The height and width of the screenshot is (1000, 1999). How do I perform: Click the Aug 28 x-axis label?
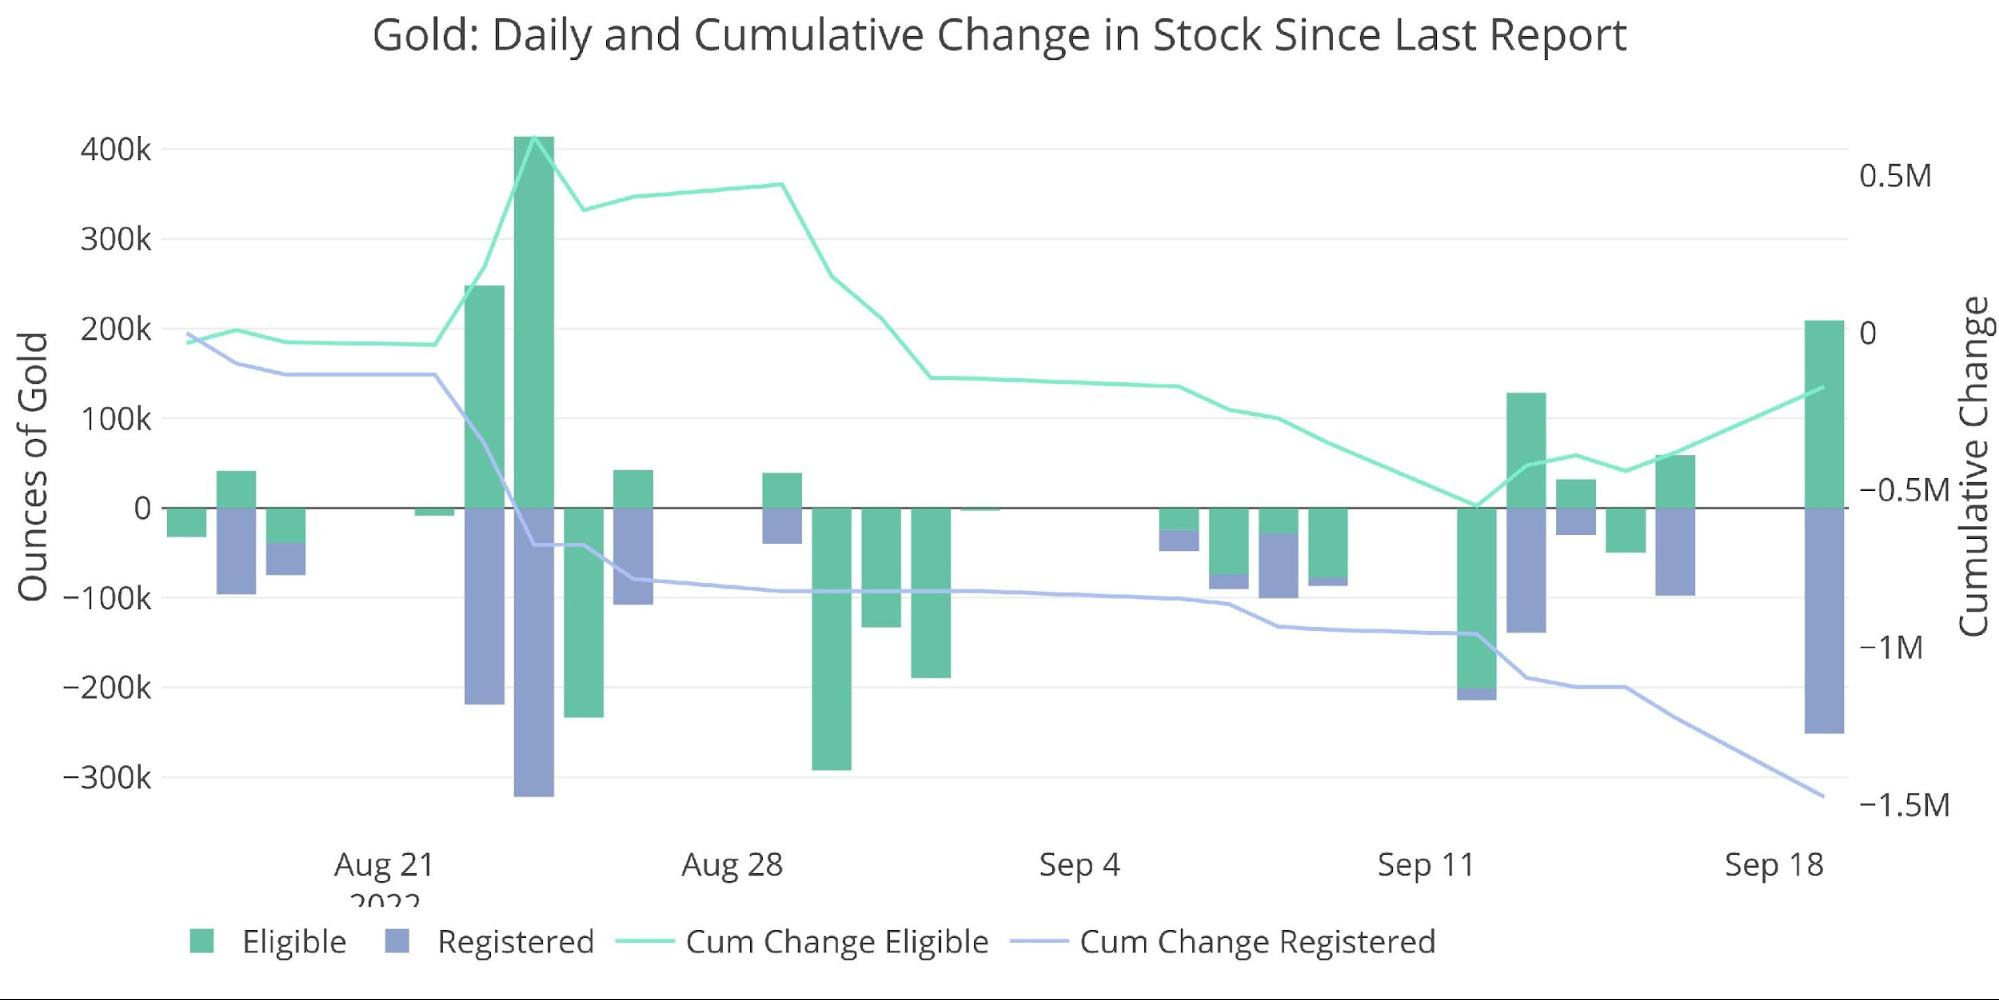click(x=732, y=864)
